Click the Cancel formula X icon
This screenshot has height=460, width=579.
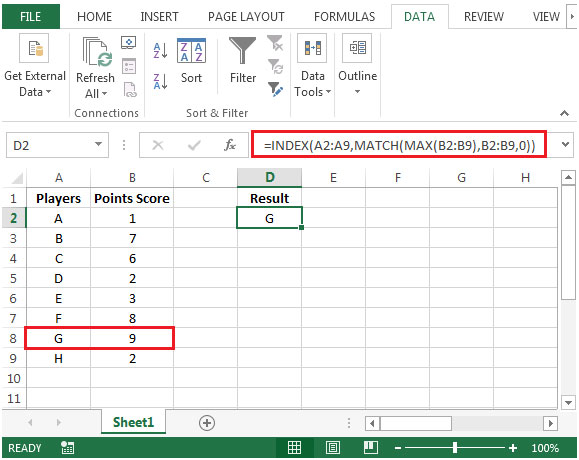click(158, 145)
